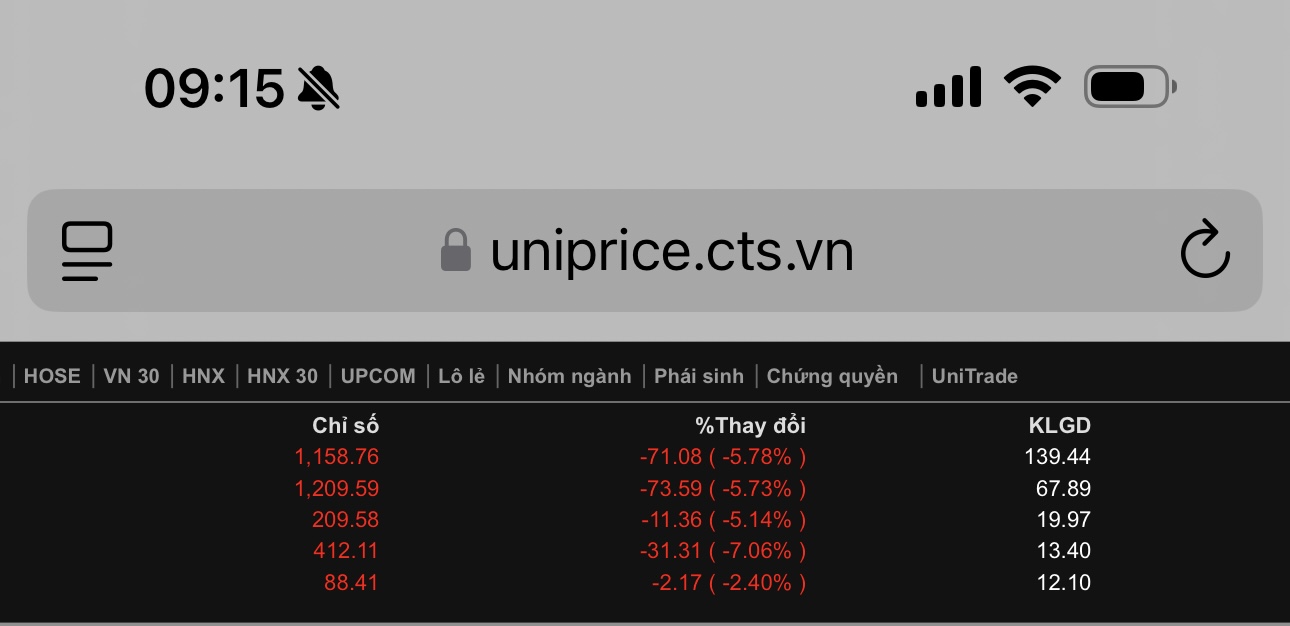The height and width of the screenshot is (626, 1290).
Task: Open the Chứng quyền warrants tab
Action: point(832,376)
